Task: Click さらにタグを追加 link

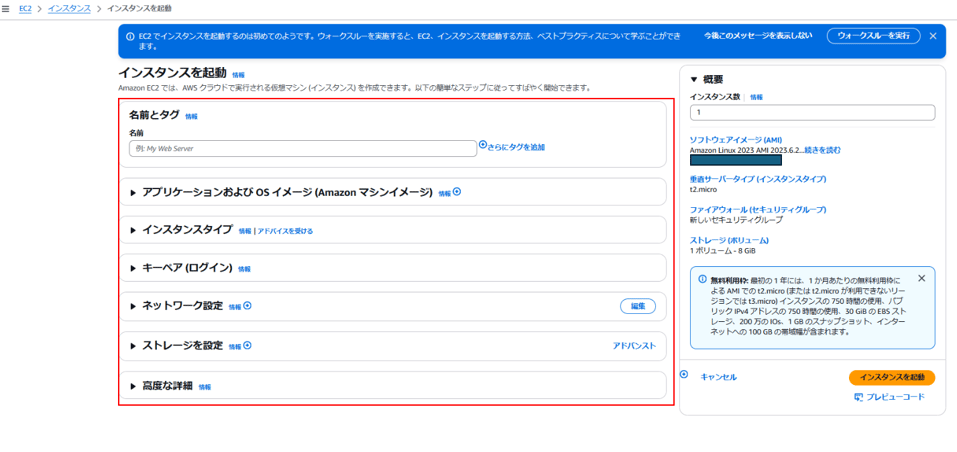Action: click(516, 147)
